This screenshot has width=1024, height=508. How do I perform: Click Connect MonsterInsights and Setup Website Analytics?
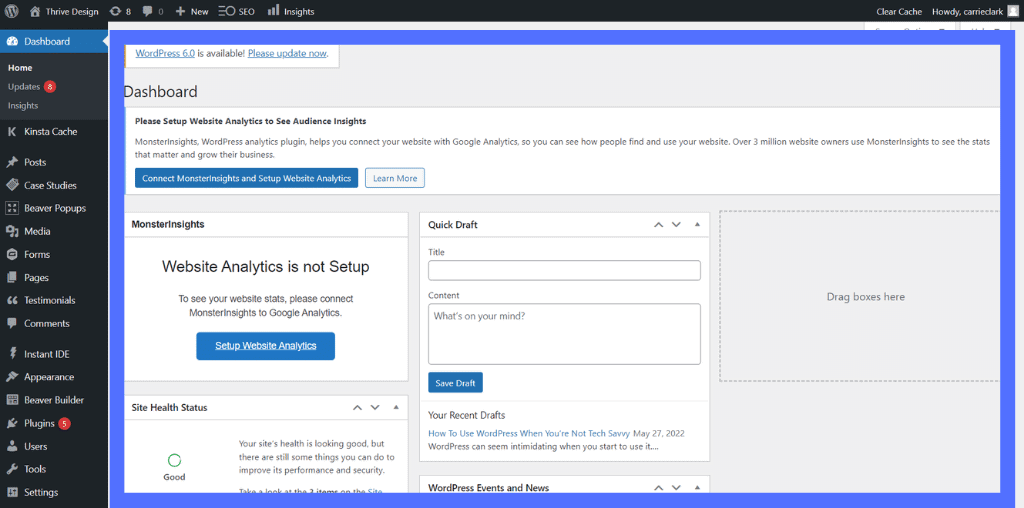[246, 178]
